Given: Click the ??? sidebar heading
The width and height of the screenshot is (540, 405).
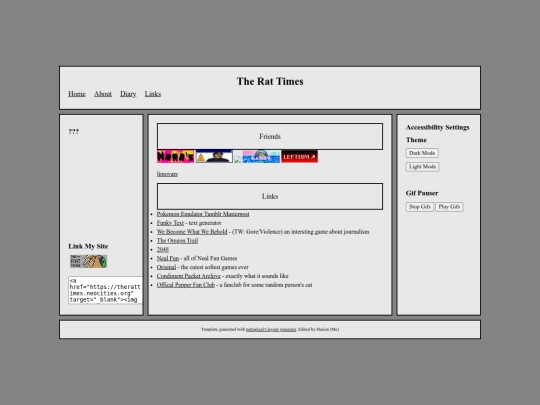Looking at the screenshot, I should pos(73,132).
